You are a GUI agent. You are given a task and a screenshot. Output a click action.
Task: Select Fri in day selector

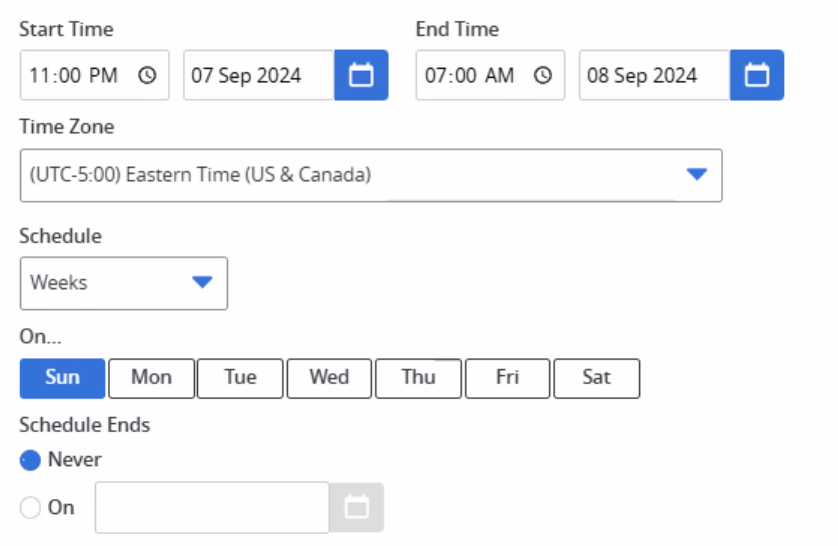[507, 378]
